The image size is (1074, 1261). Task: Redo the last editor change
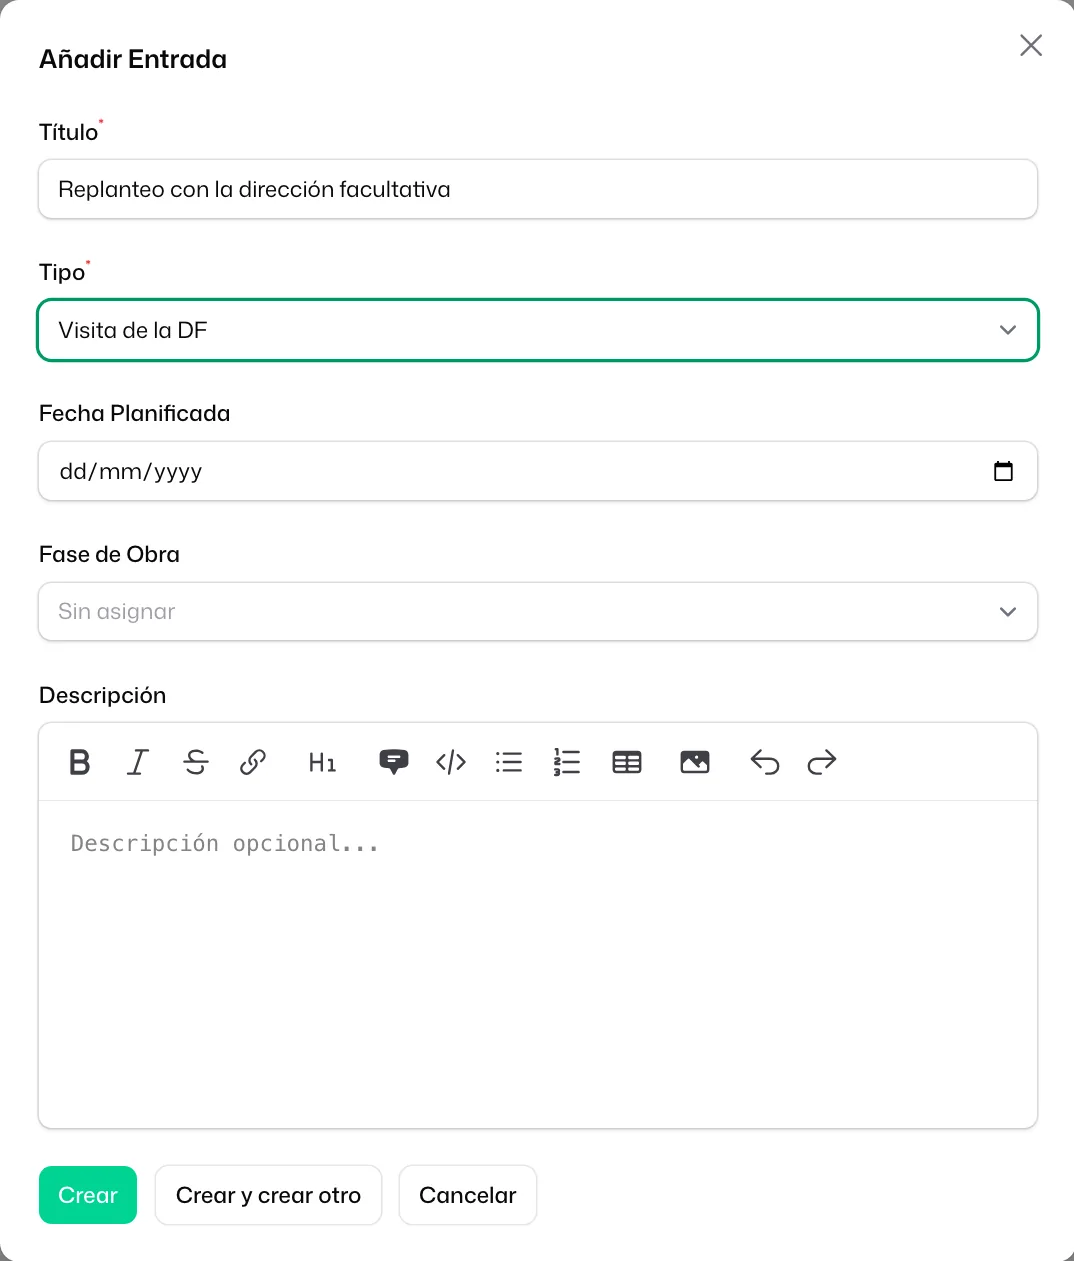click(822, 762)
